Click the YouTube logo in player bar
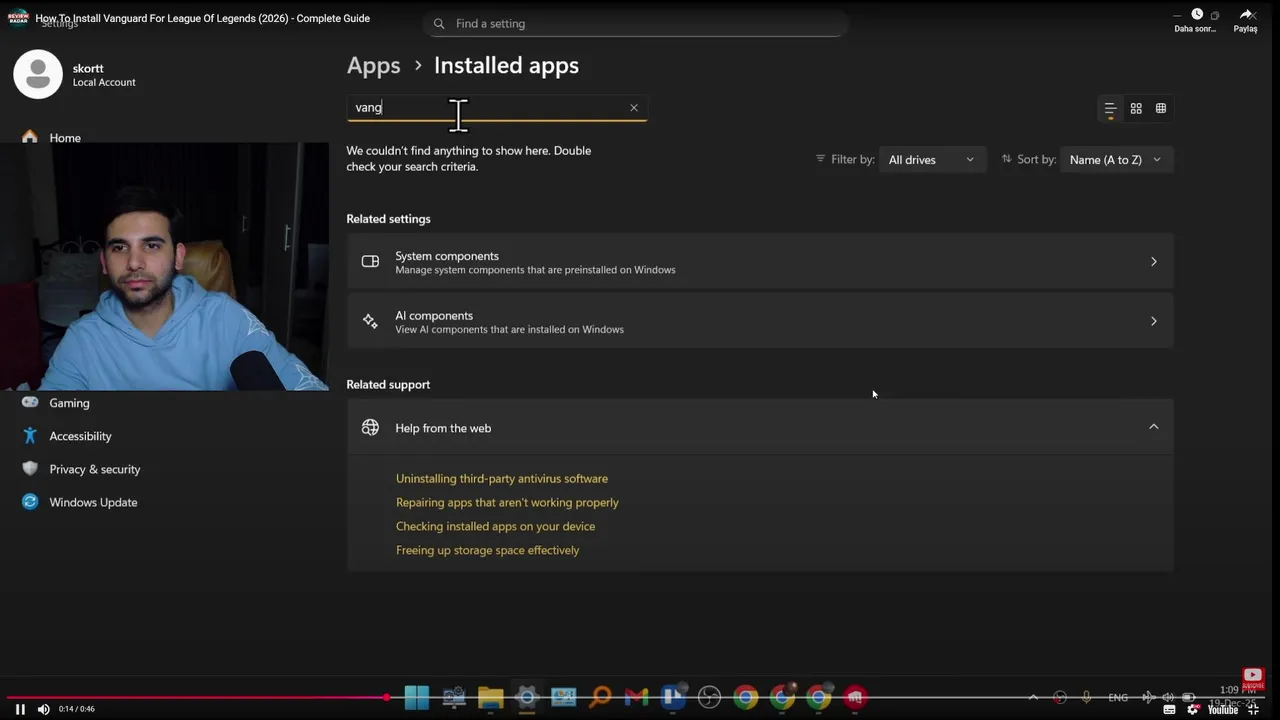 (1222, 709)
